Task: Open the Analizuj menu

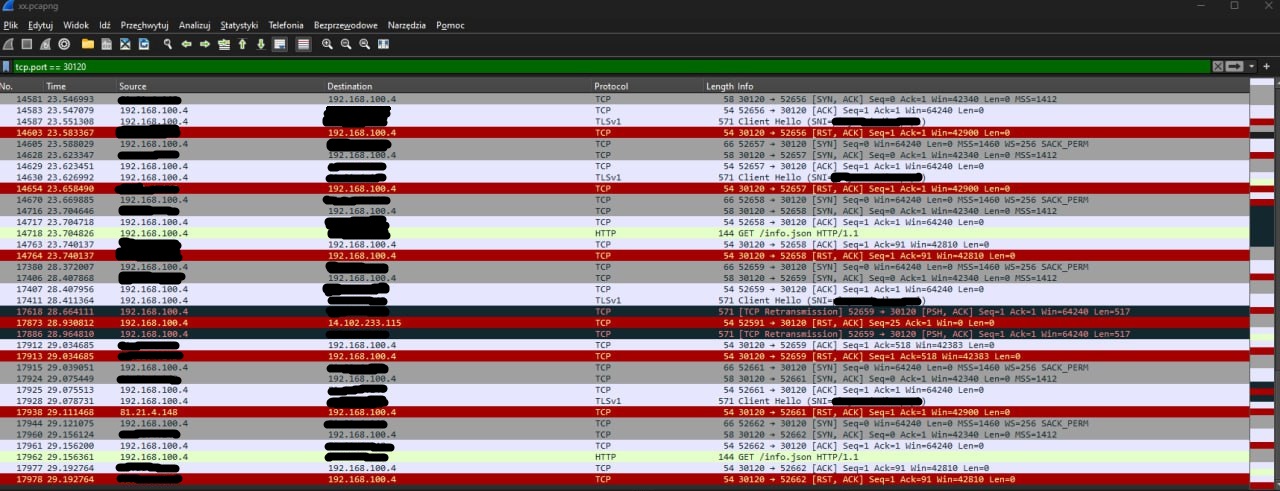Action: (194, 24)
